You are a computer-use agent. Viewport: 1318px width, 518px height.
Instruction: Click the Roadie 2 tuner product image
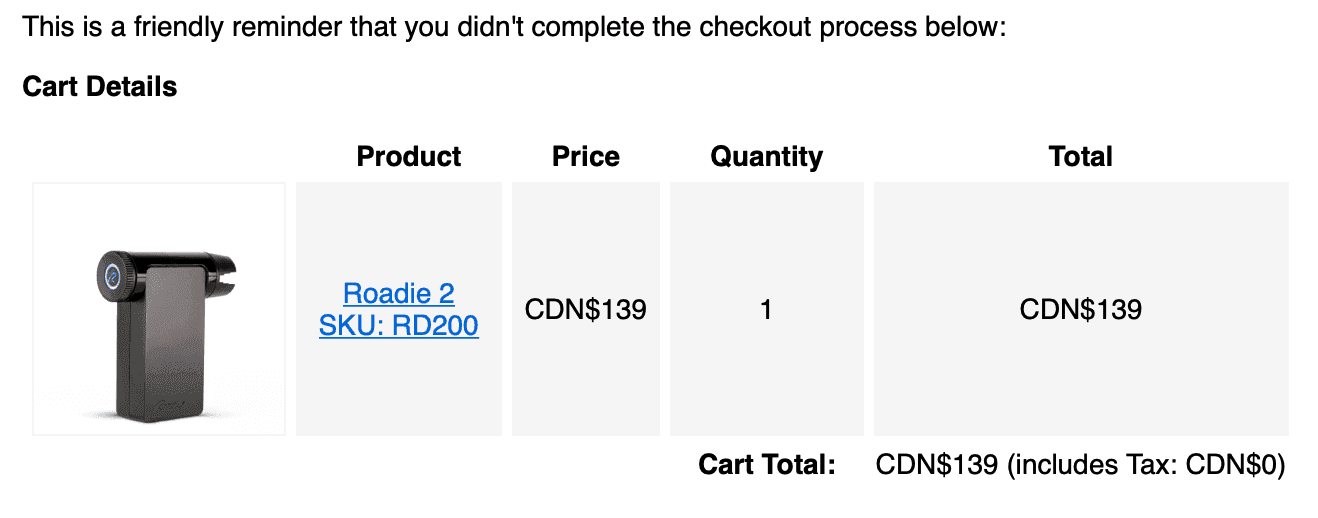[159, 309]
